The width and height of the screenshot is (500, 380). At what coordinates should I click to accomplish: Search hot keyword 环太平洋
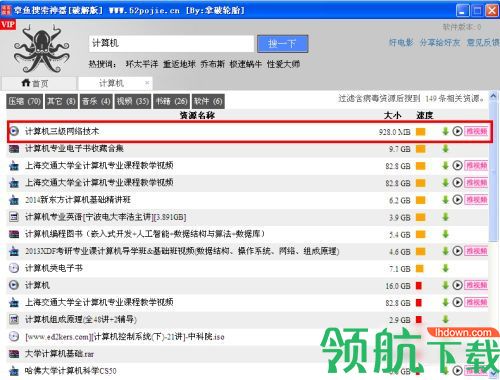(142, 64)
